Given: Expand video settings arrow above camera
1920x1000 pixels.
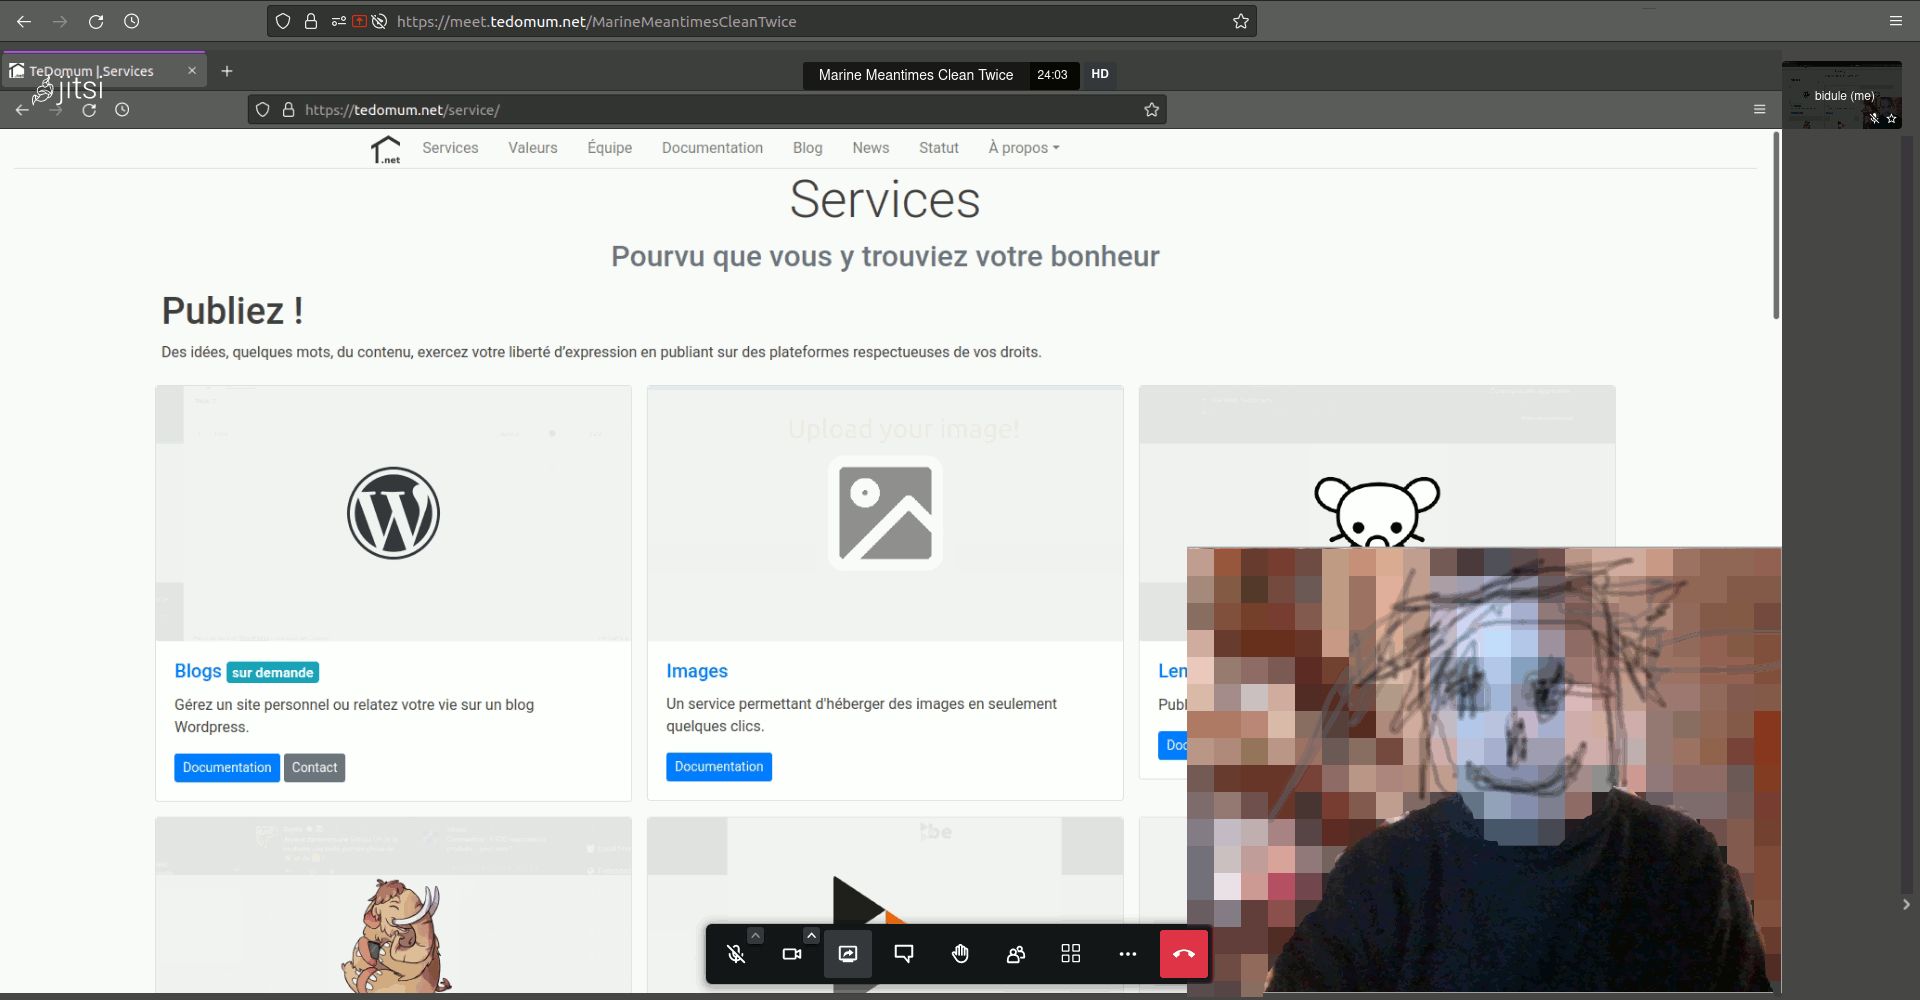Looking at the screenshot, I should pyautogui.click(x=811, y=936).
